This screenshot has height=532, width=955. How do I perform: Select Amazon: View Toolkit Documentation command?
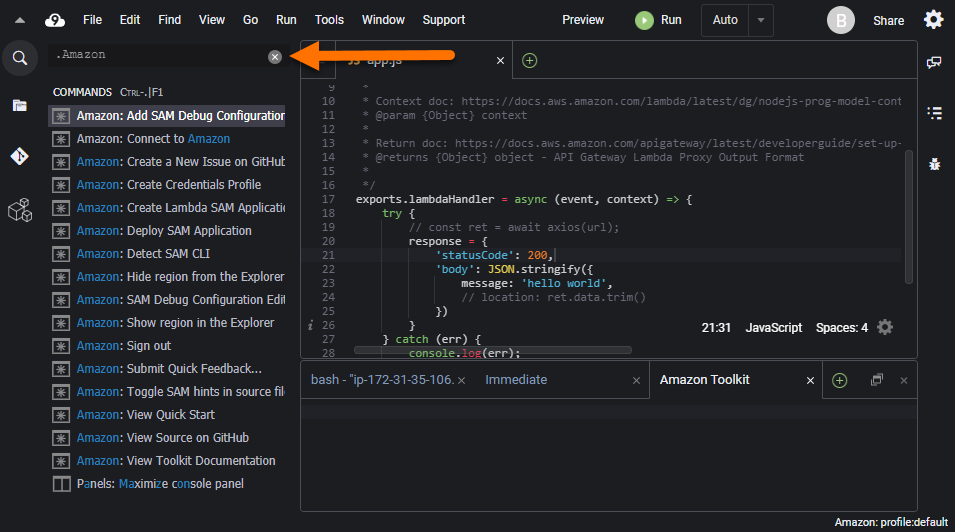(166, 461)
